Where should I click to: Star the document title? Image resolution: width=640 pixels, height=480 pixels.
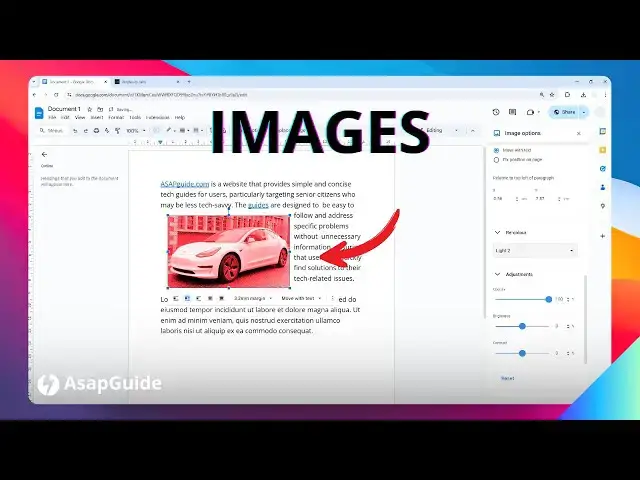pos(88,108)
